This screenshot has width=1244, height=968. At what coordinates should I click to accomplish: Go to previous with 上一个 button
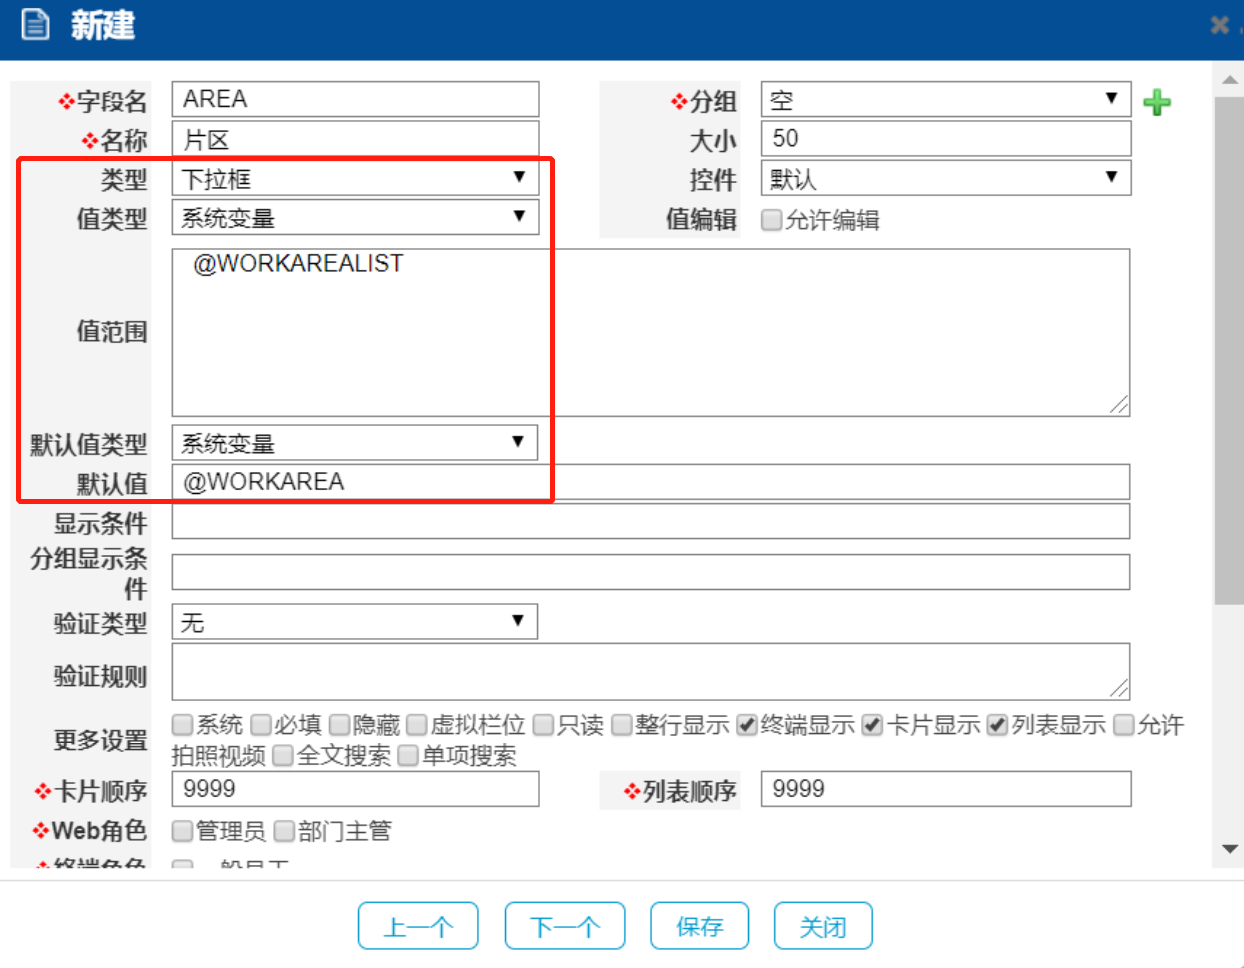(418, 926)
